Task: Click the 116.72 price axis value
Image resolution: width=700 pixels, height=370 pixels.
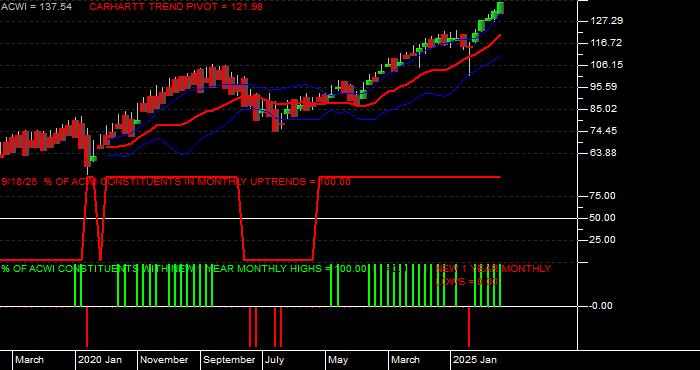Action: pyautogui.click(x=605, y=43)
